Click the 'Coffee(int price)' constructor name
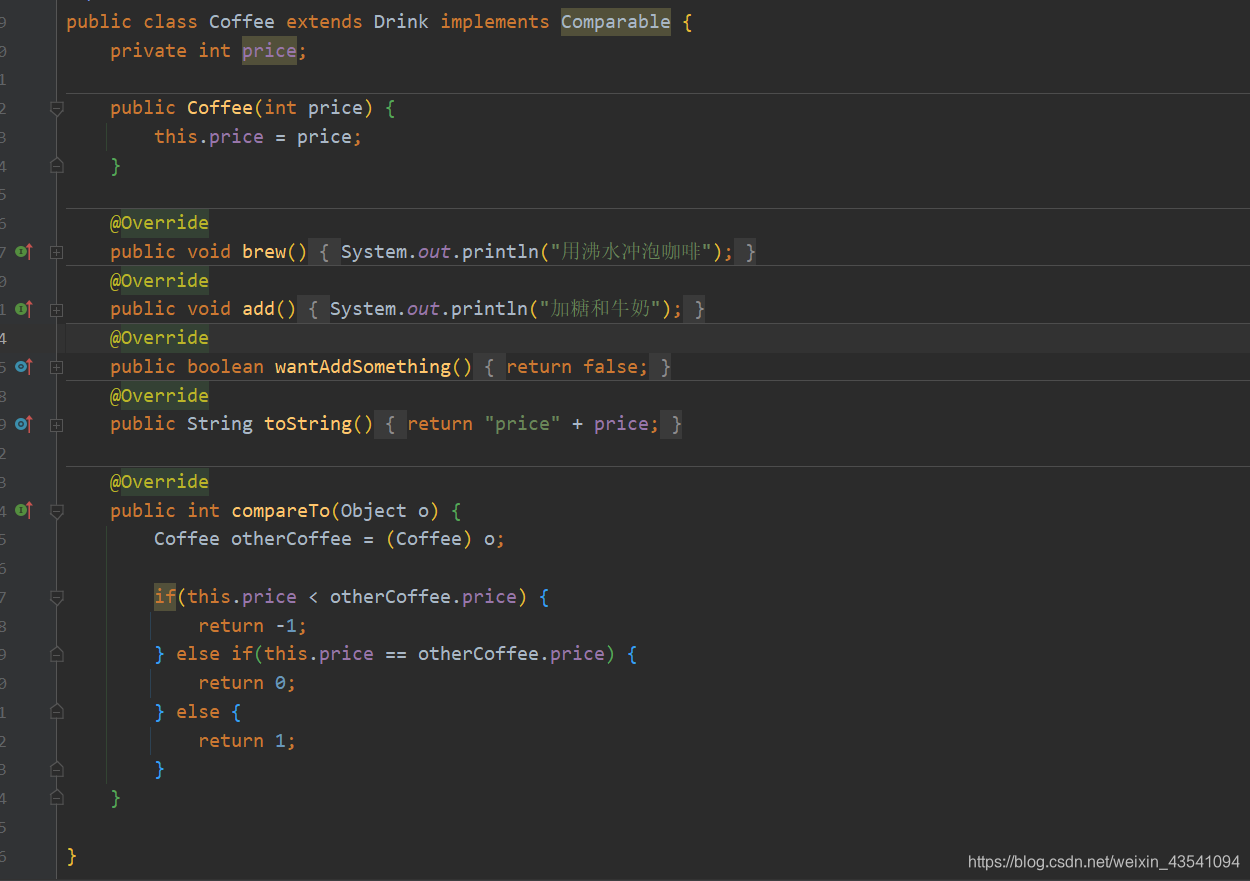This screenshot has width=1250, height=881. [x=220, y=108]
